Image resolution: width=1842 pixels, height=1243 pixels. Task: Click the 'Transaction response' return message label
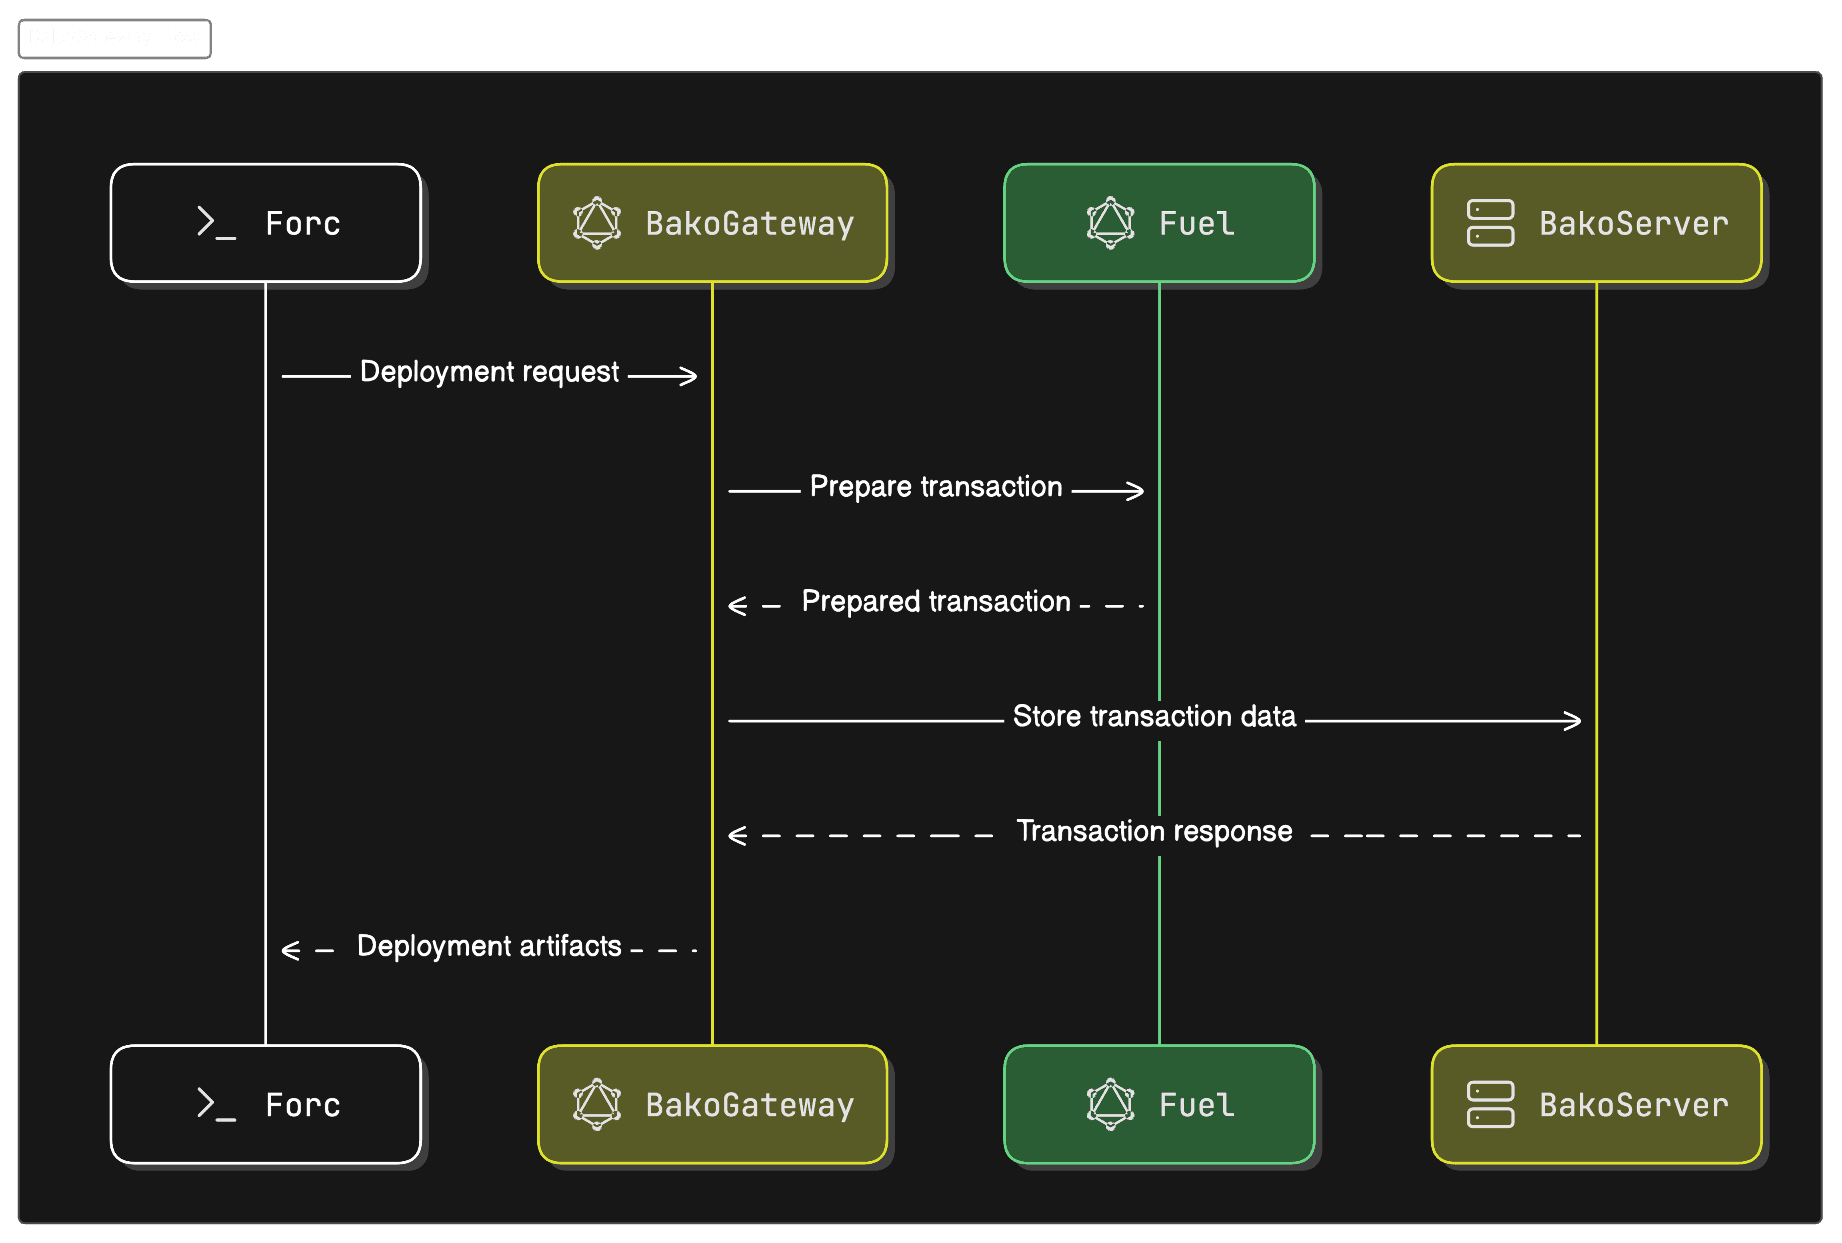click(1154, 831)
